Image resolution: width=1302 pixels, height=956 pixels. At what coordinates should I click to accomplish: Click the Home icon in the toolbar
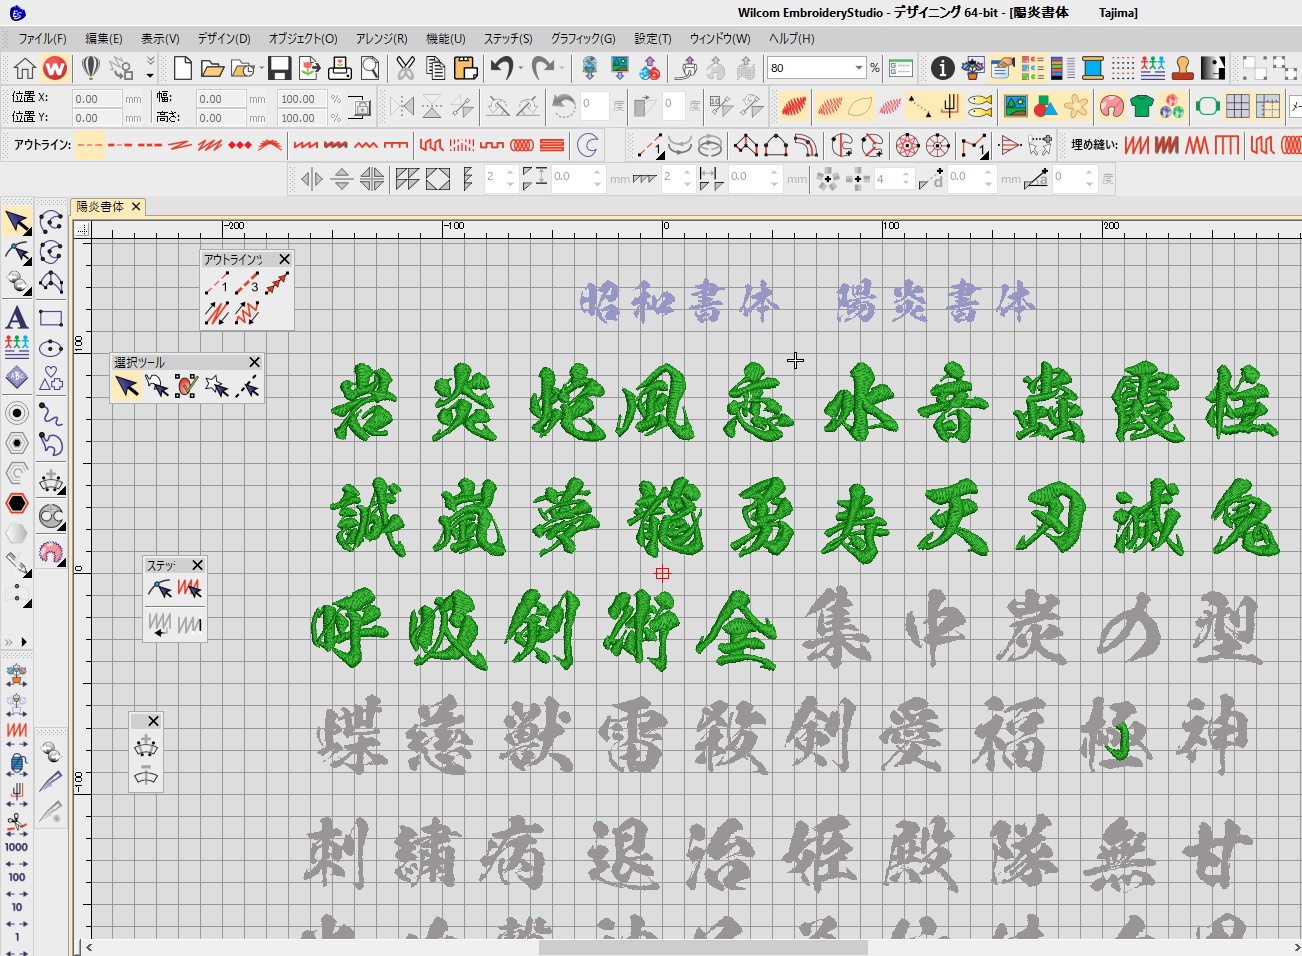click(24, 68)
